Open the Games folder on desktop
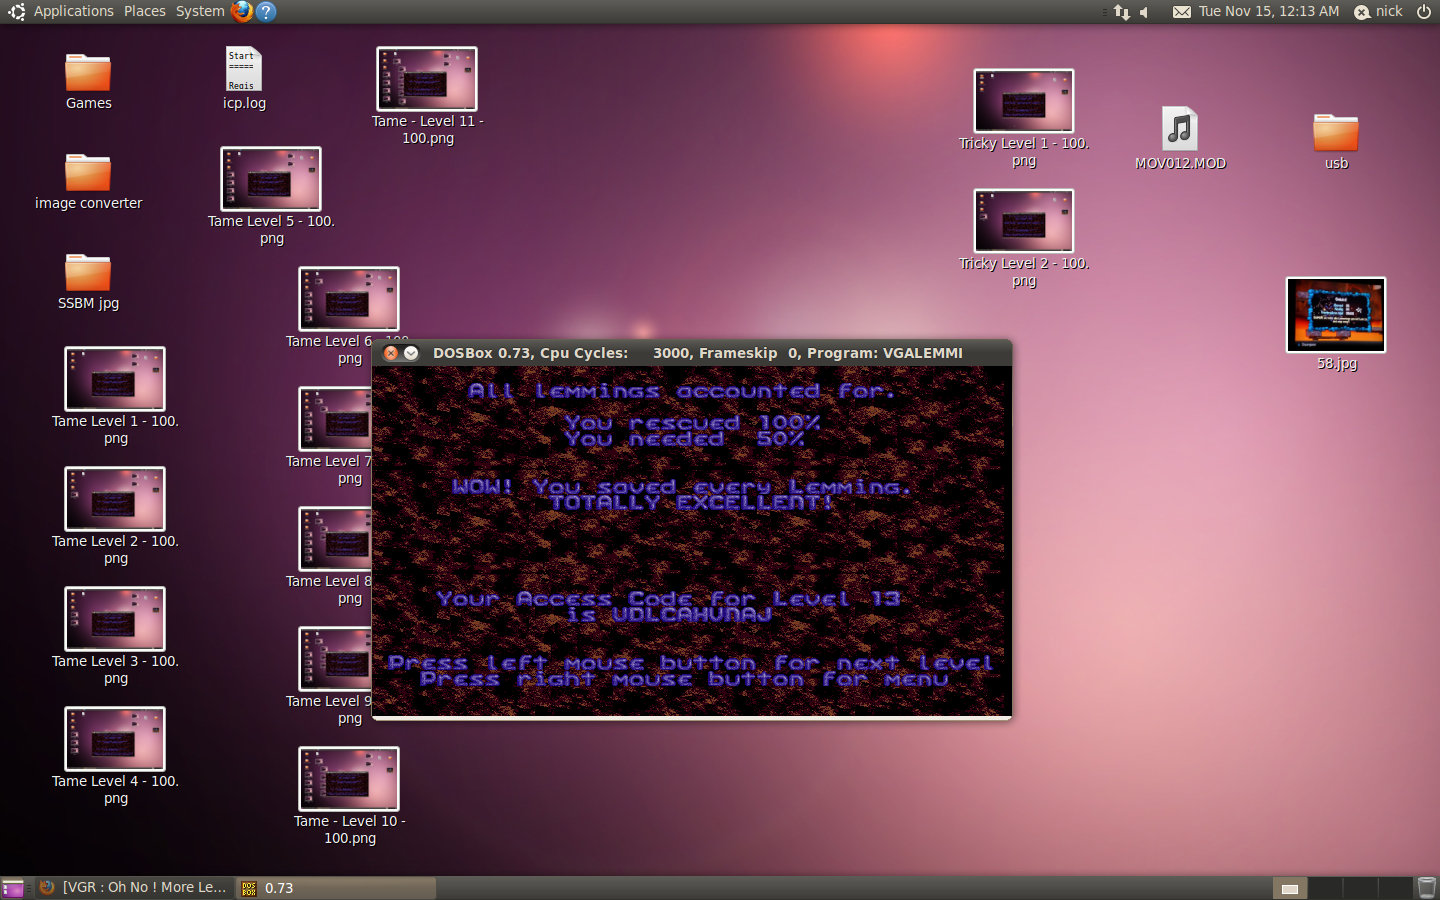This screenshot has width=1440, height=900. tap(88, 74)
